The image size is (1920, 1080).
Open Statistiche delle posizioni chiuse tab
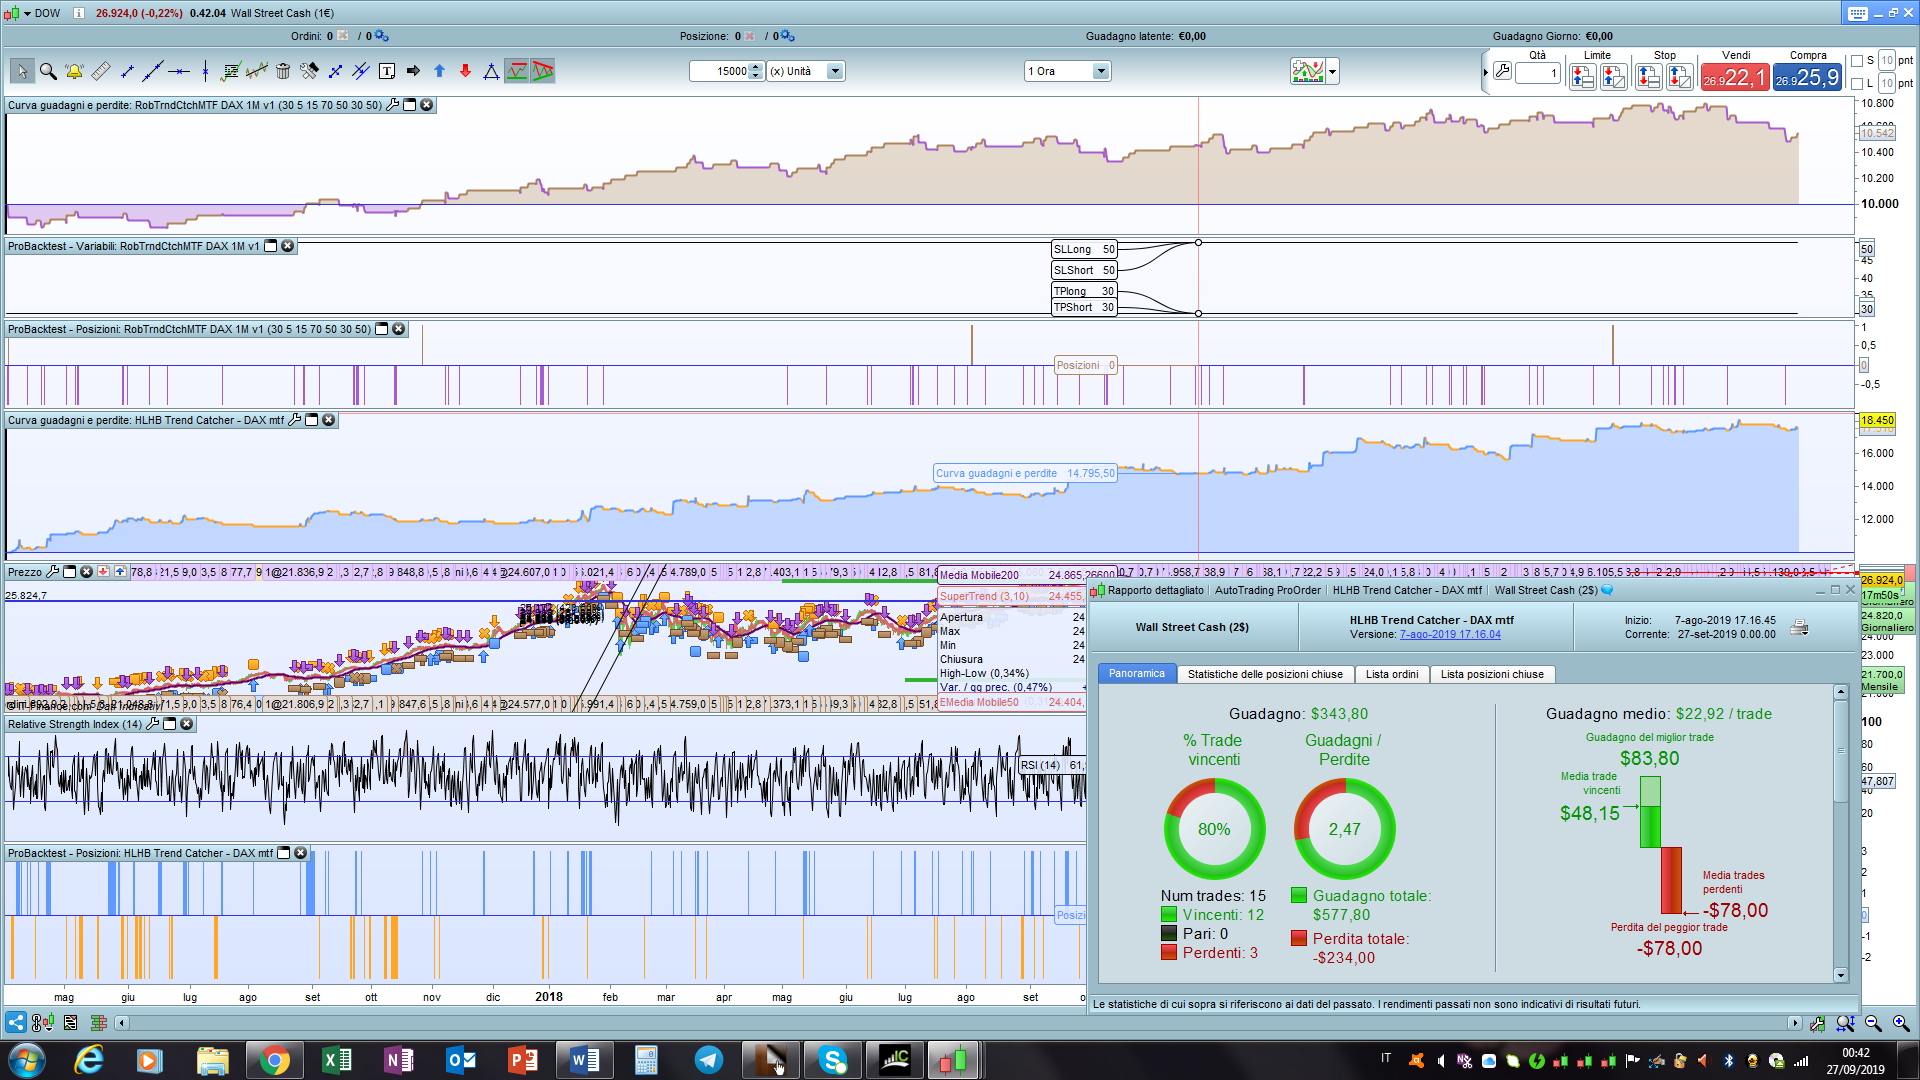(x=1264, y=674)
